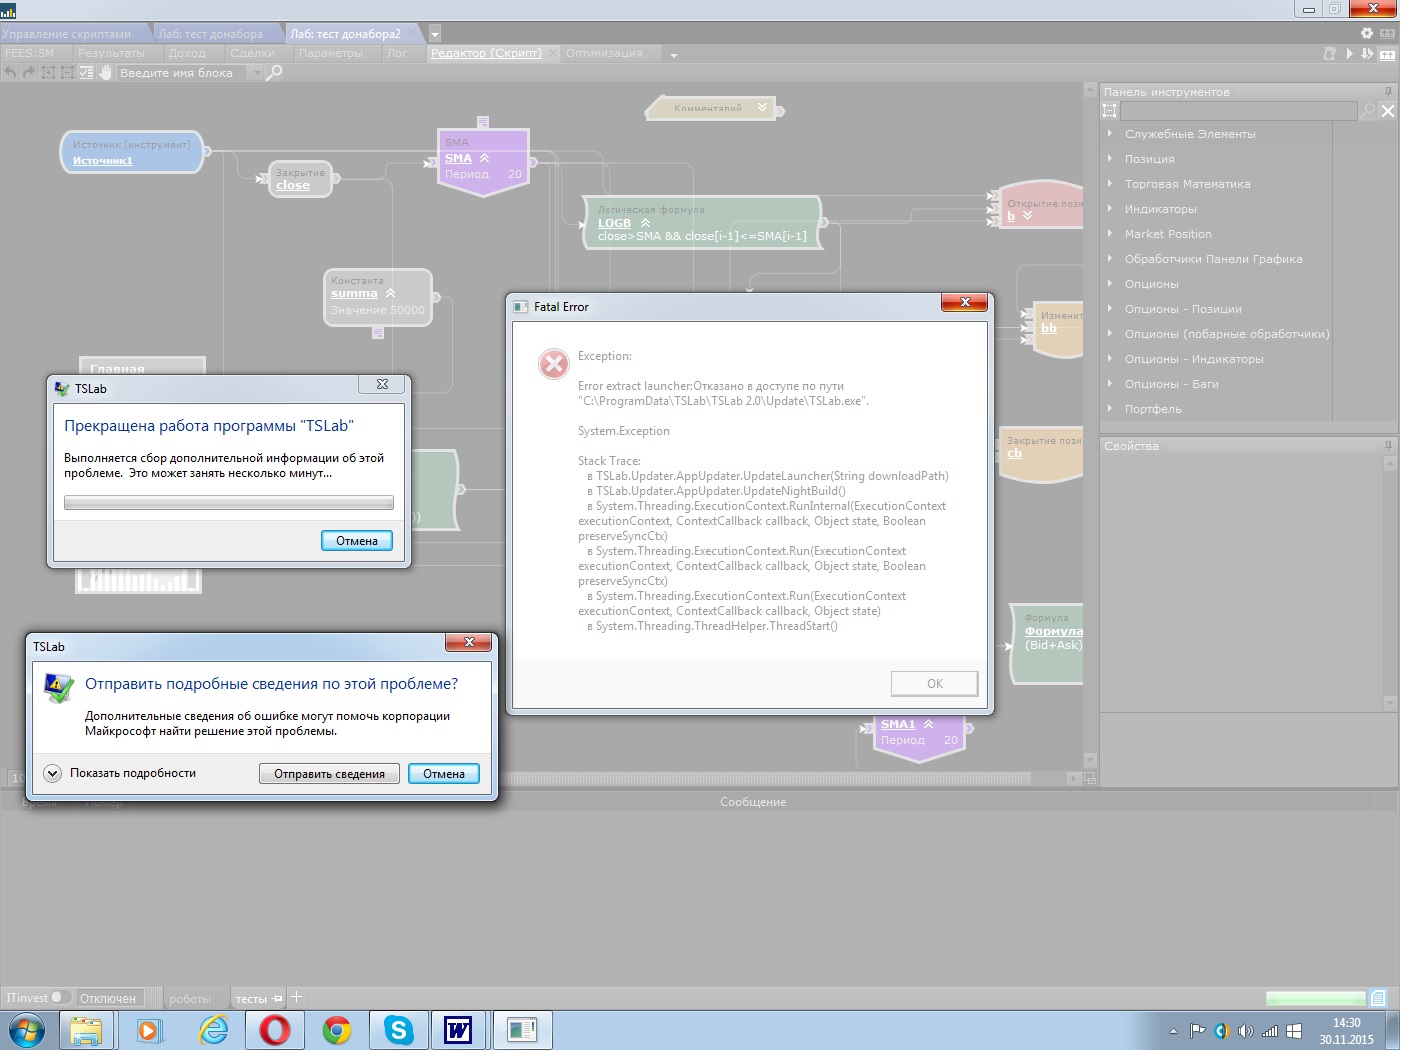Viewport: 1404px width, 1050px height.
Task: Toggle the checklist view button in toolbar
Action: (86, 72)
